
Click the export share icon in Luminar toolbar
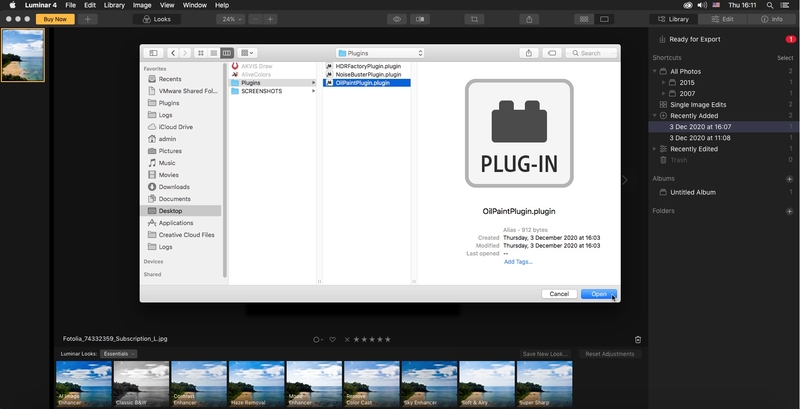(529, 19)
